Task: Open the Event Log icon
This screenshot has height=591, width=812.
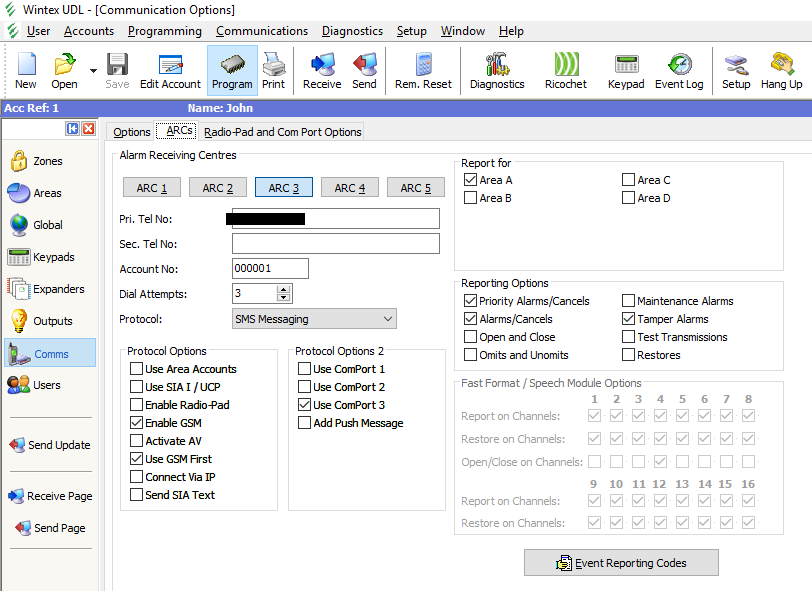Action: point(679,70)
